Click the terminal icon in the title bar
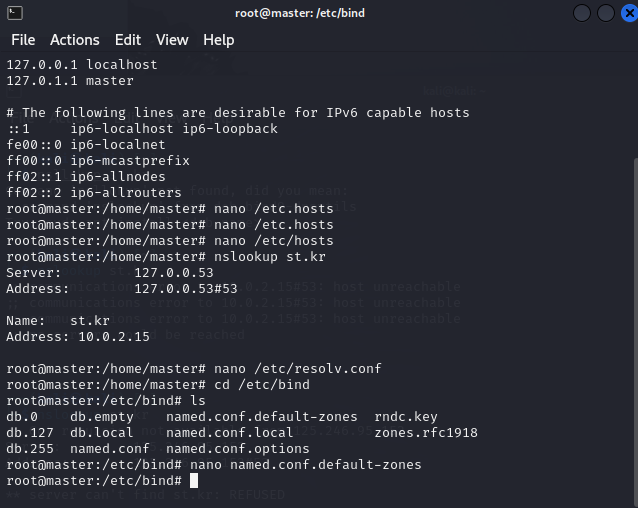 pos(15,13)
